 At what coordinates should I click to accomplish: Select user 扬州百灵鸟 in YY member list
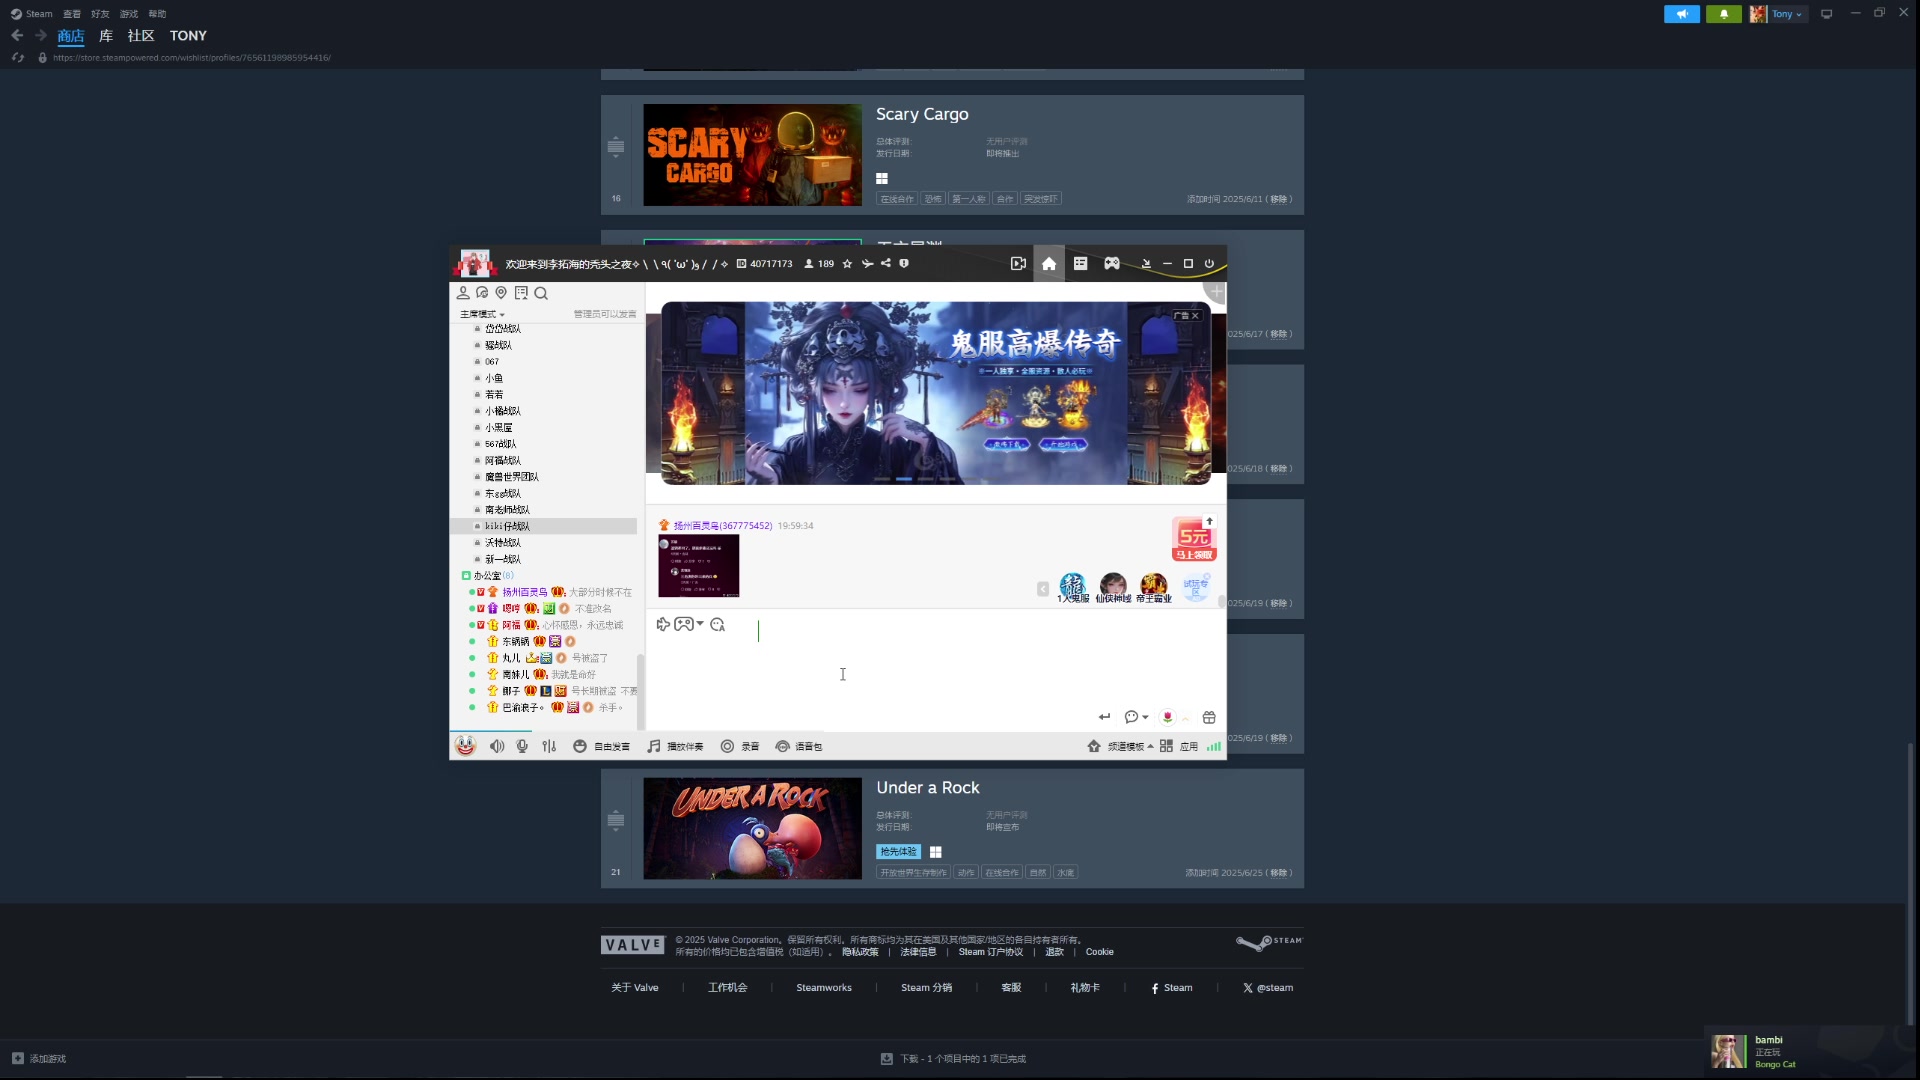click(x=524, y=592)
